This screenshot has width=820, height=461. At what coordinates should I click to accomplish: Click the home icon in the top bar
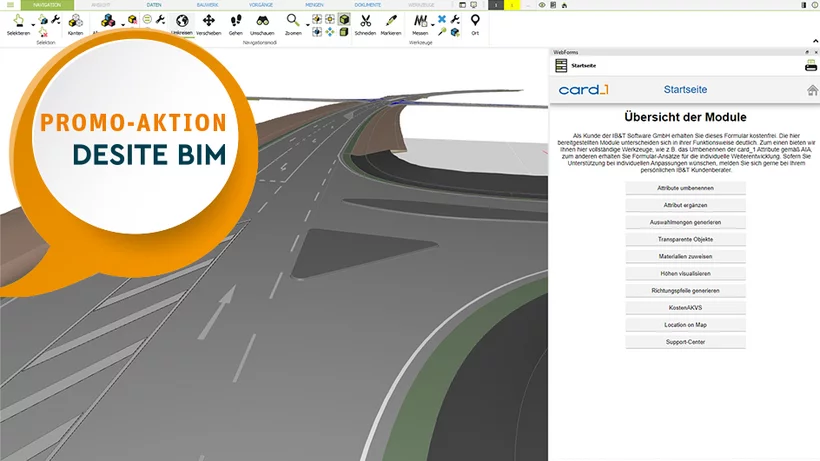pos(564,5)
